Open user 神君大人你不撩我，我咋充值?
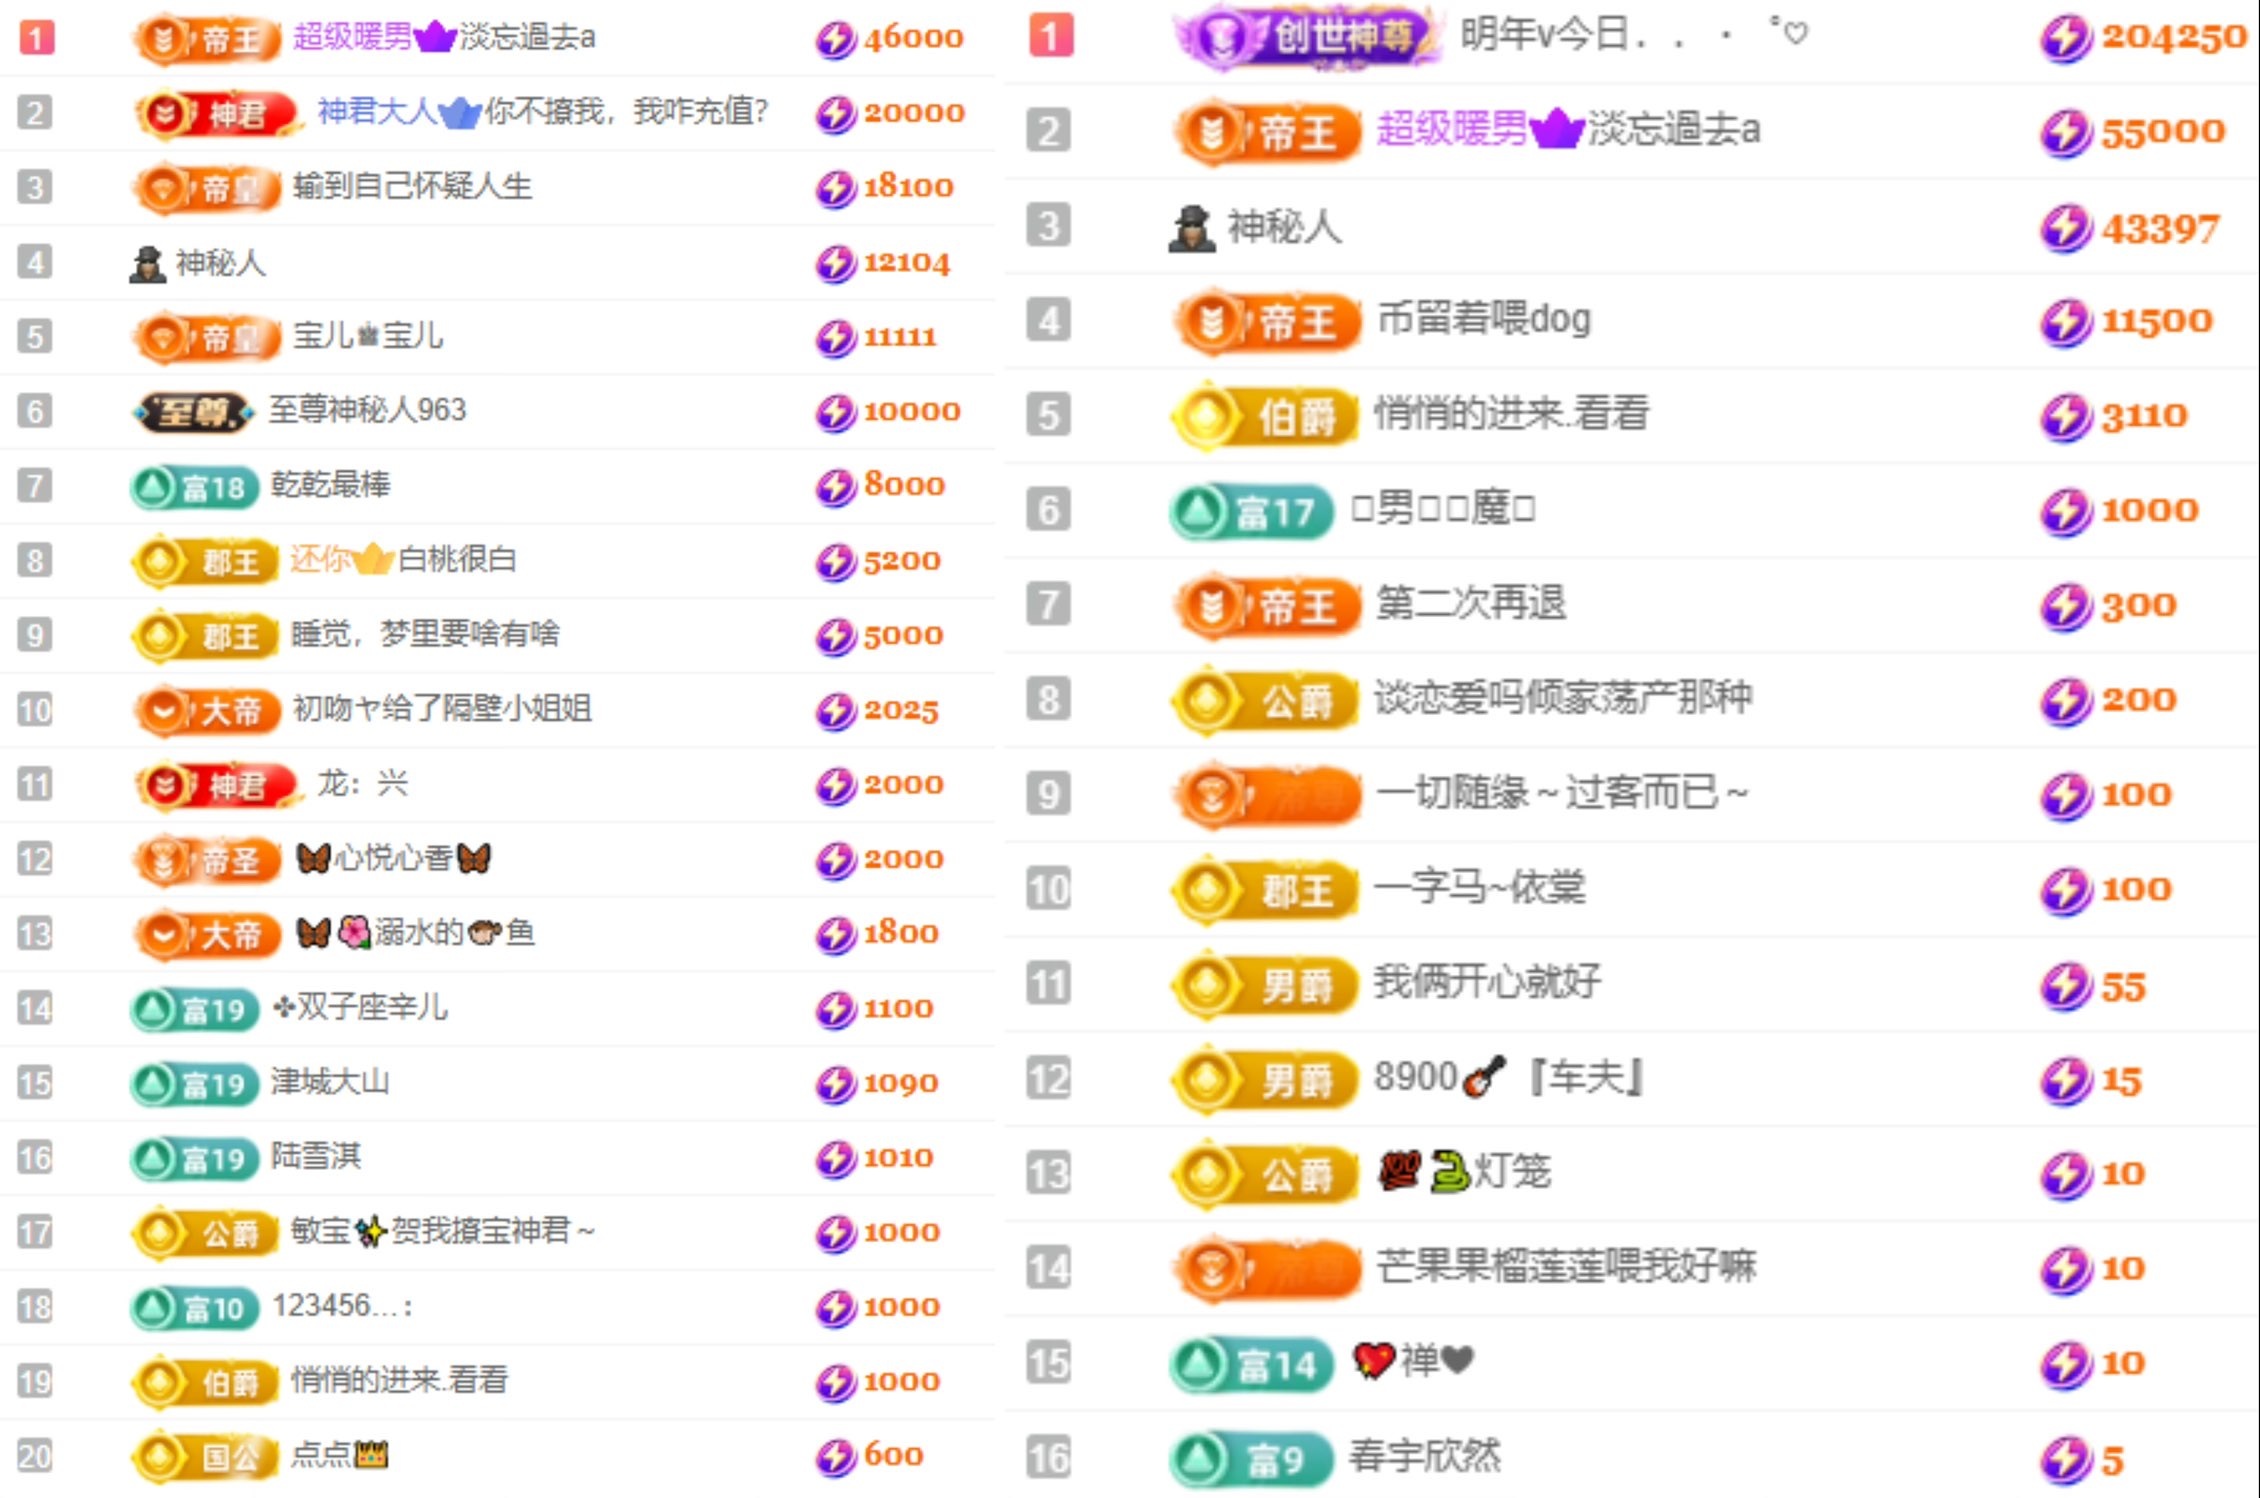The height and width of the screenshot is (1498, 2260). pyautogui.click(x=543, y=111)
